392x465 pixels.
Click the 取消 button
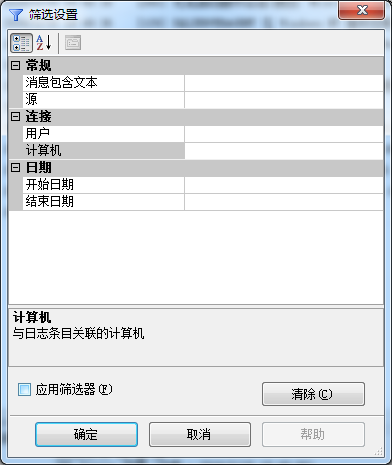[200, 434]
